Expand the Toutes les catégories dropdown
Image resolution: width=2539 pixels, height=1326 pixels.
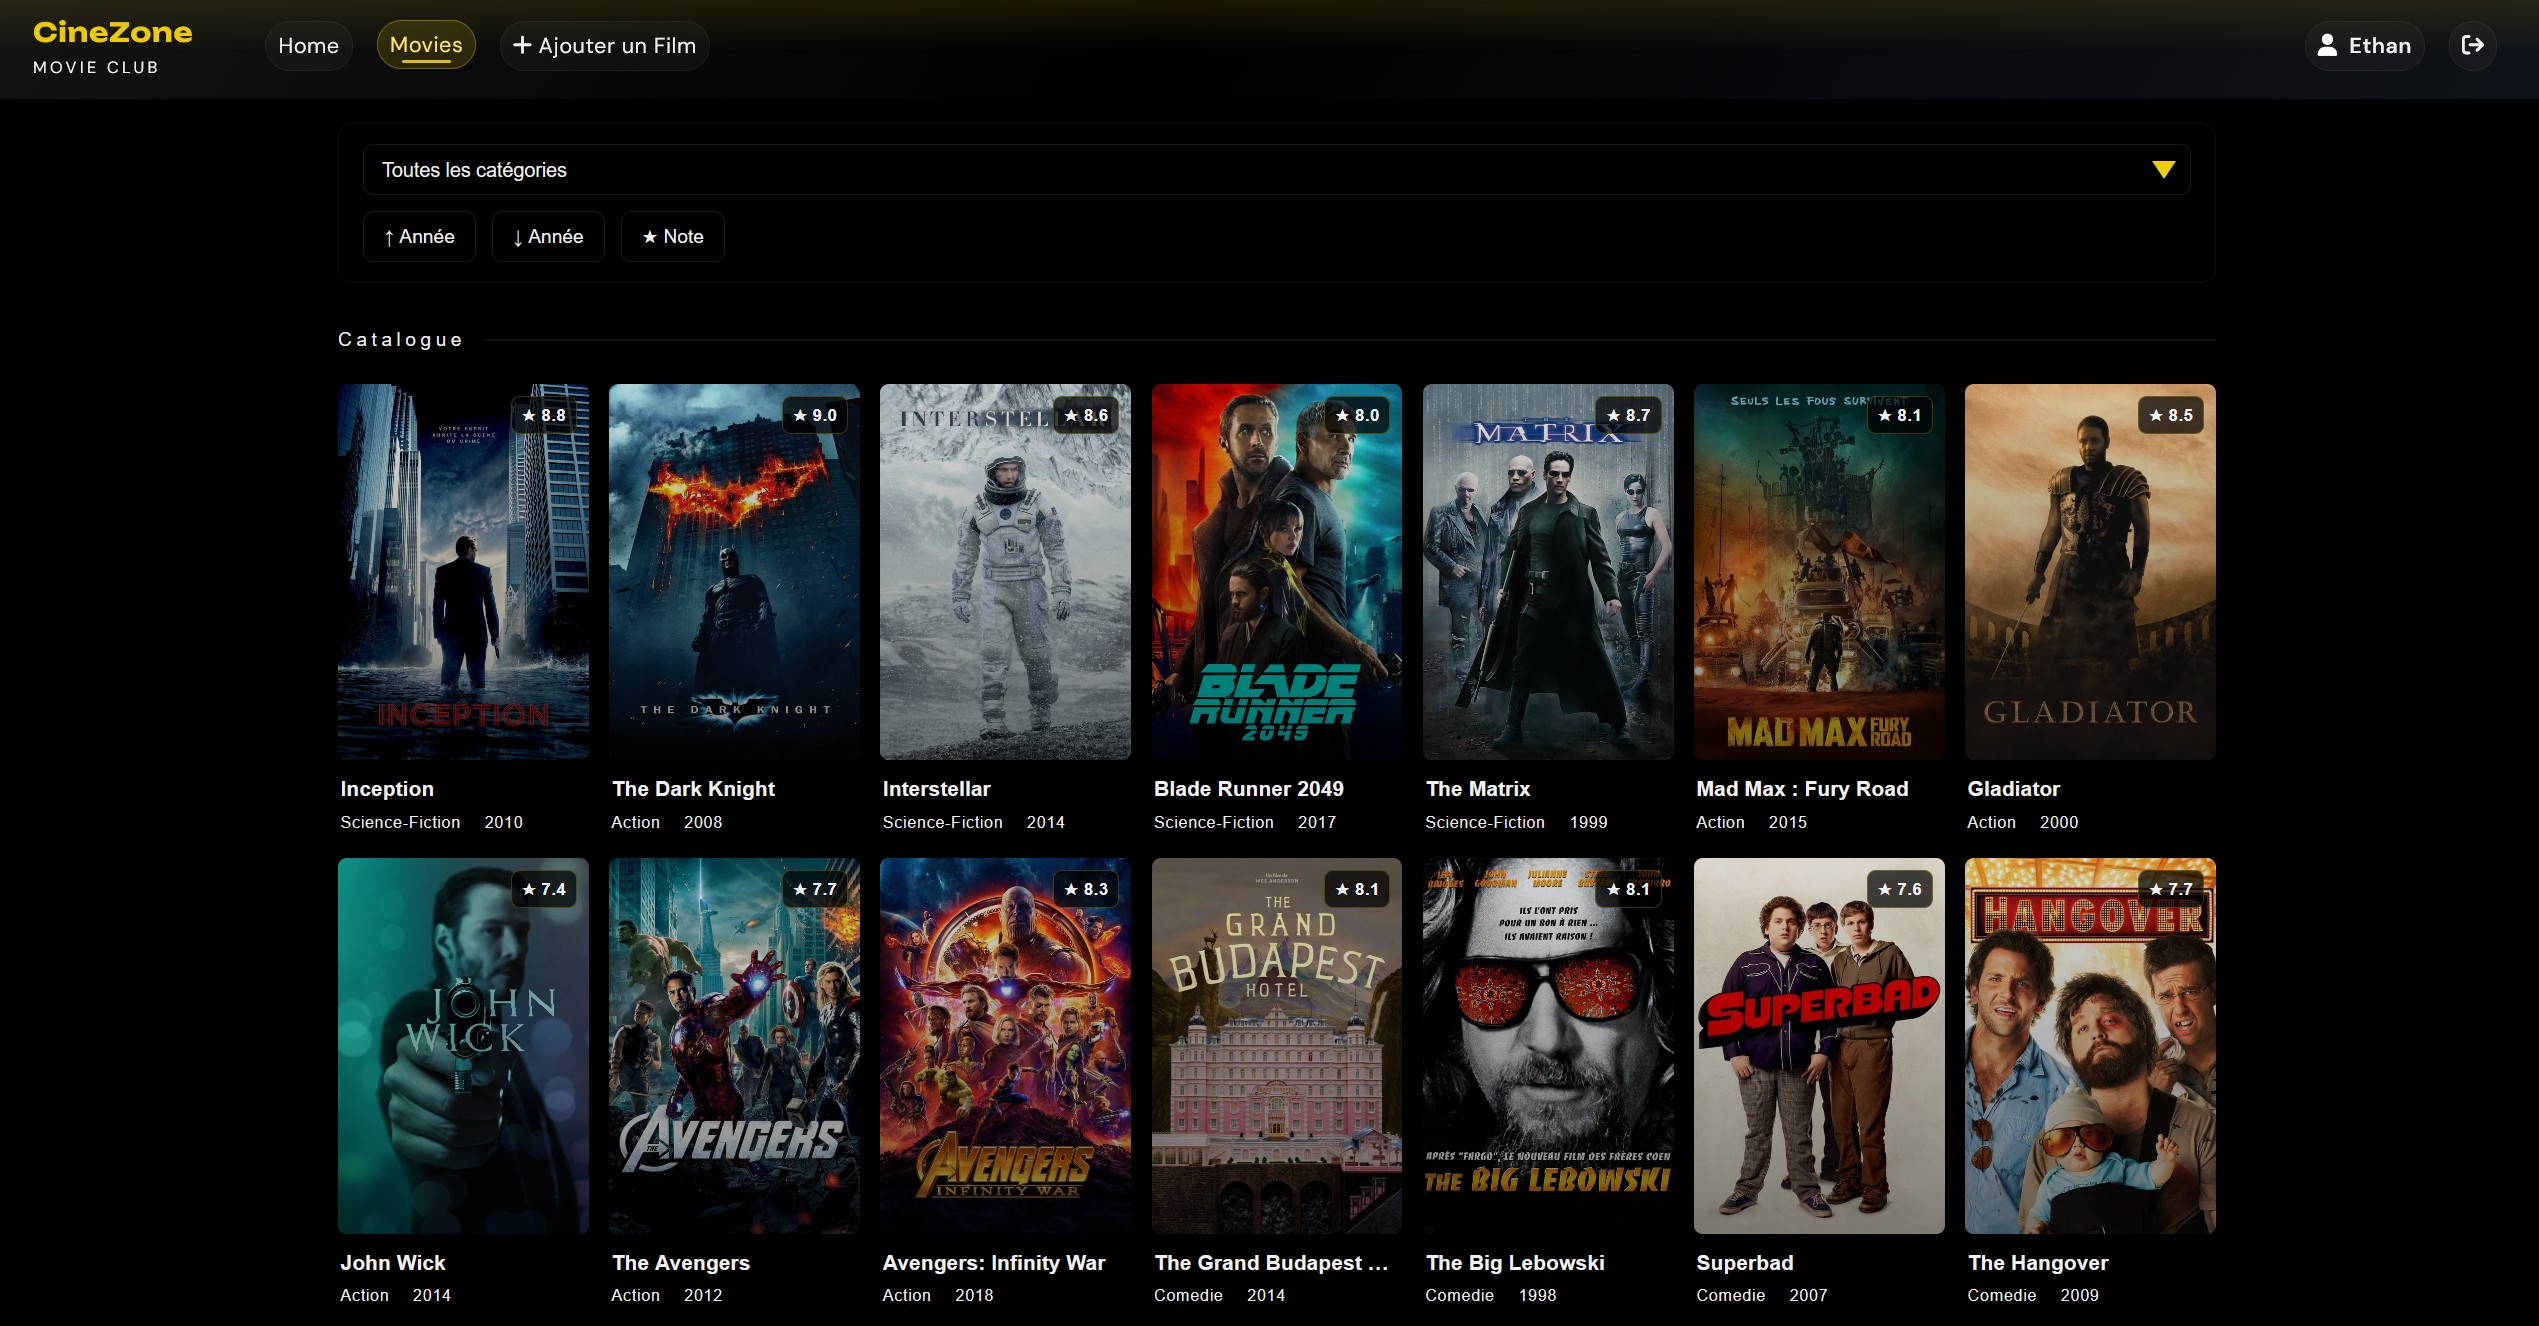(x=1276, y=170)
